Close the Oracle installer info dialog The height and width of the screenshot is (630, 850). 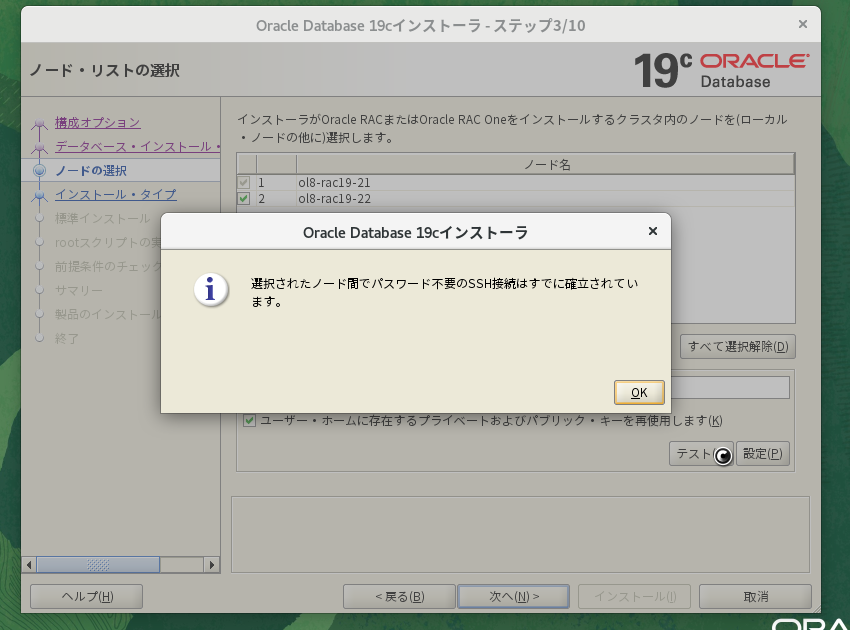point(653,232)
